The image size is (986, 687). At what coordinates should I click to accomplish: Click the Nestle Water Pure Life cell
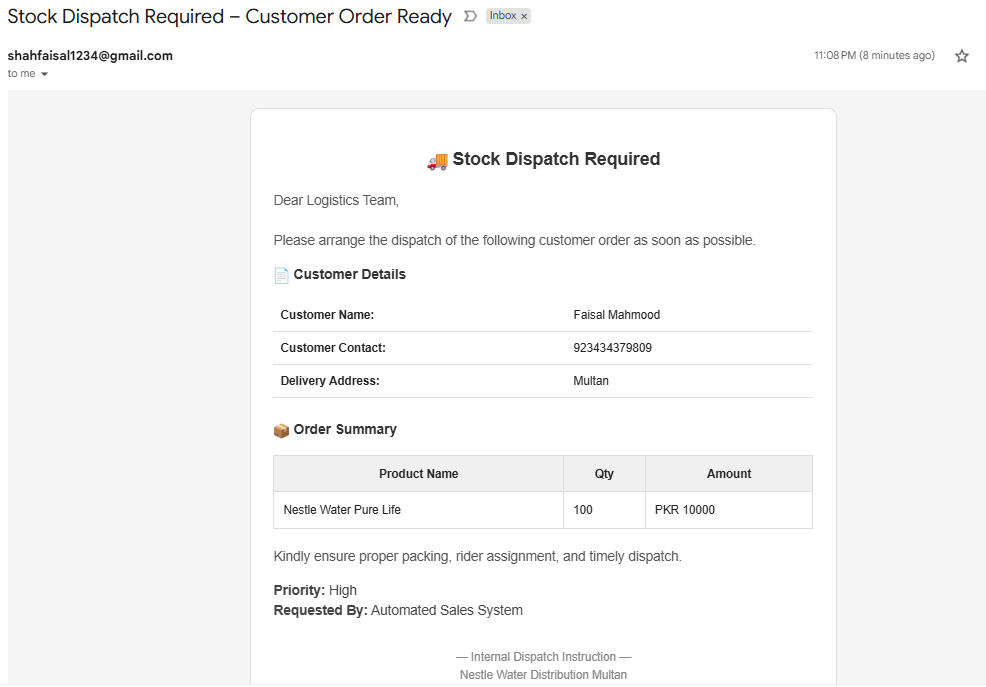[342, 510]
